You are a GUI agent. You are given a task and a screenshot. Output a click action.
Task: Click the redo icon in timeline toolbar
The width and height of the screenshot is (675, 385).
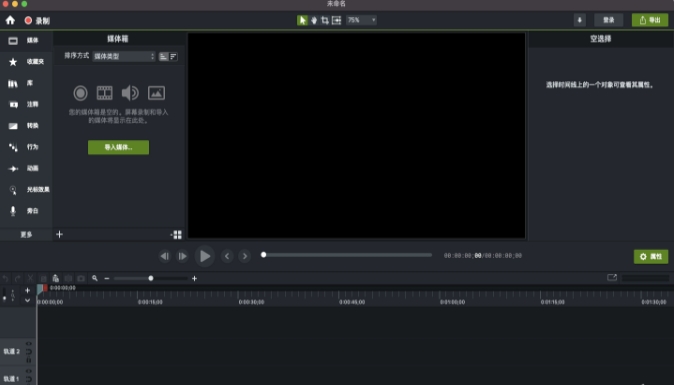click(18, 279)
